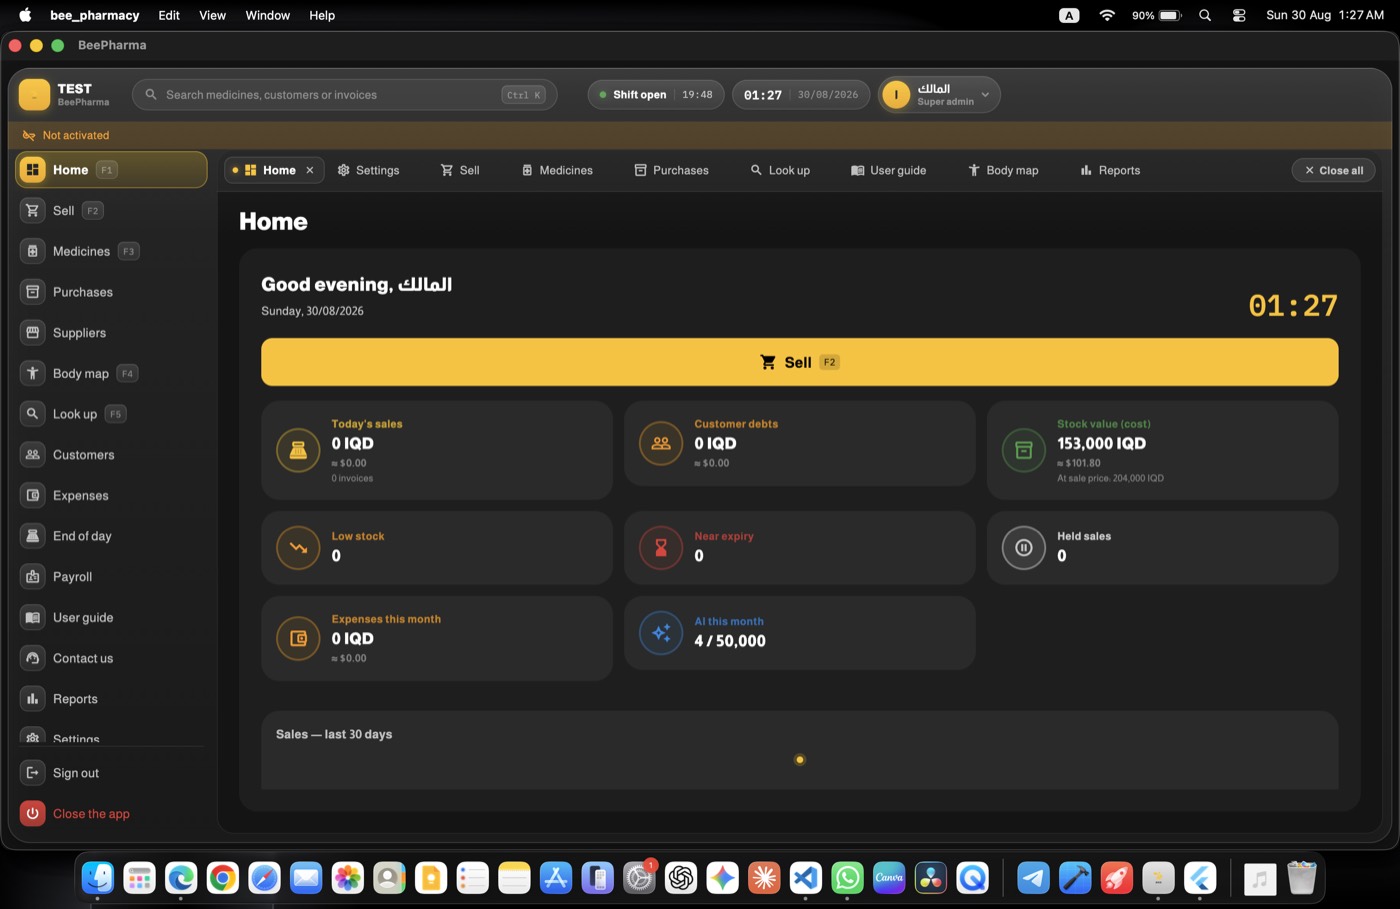Open Control Center in the menu bar
The height and width of the screenshot is (909, 1400).
pyautogui.click(x=1239, y=15)
